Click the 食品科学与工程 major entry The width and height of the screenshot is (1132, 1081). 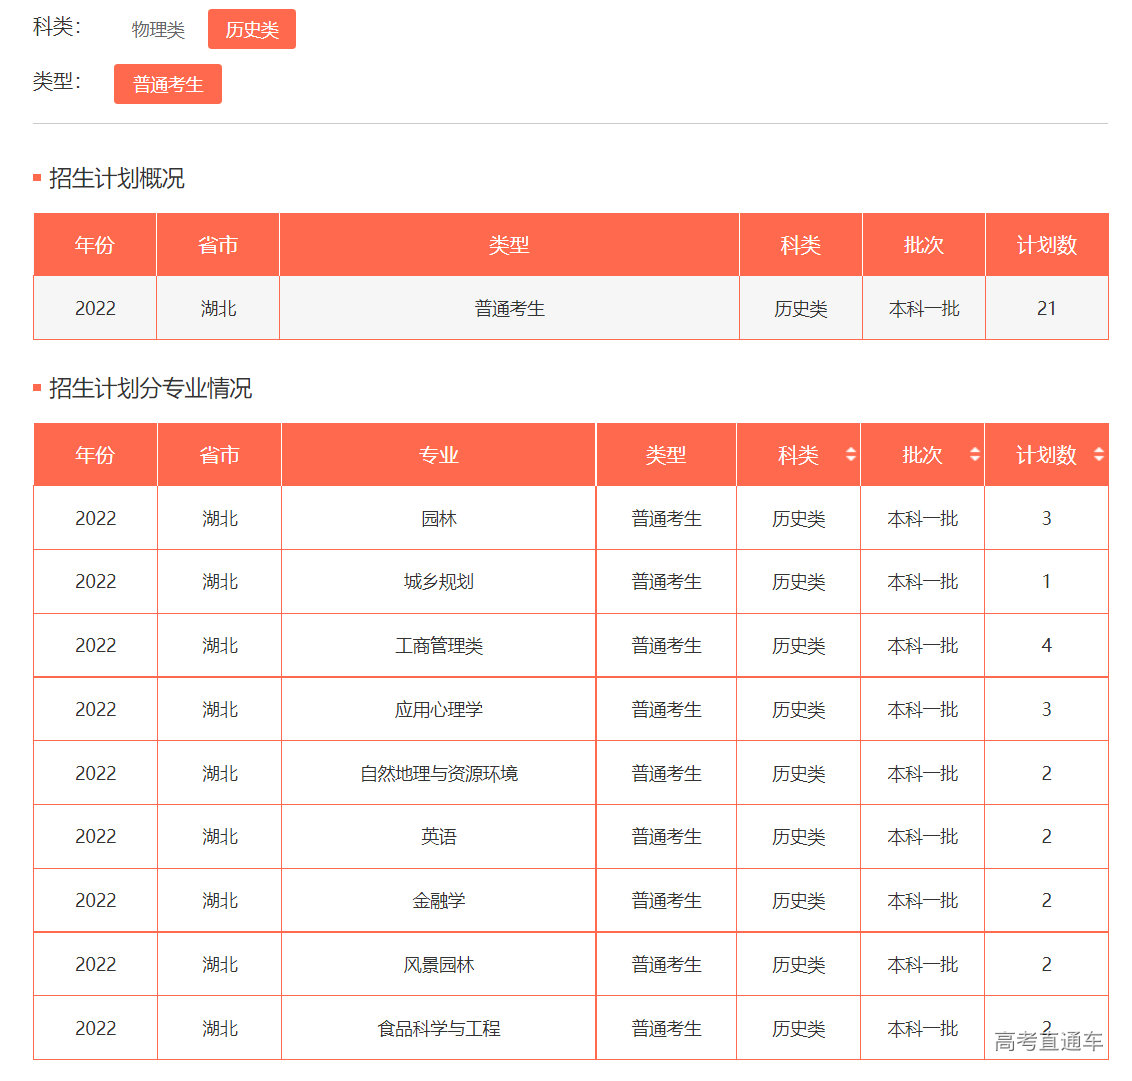pos(438,1028)
